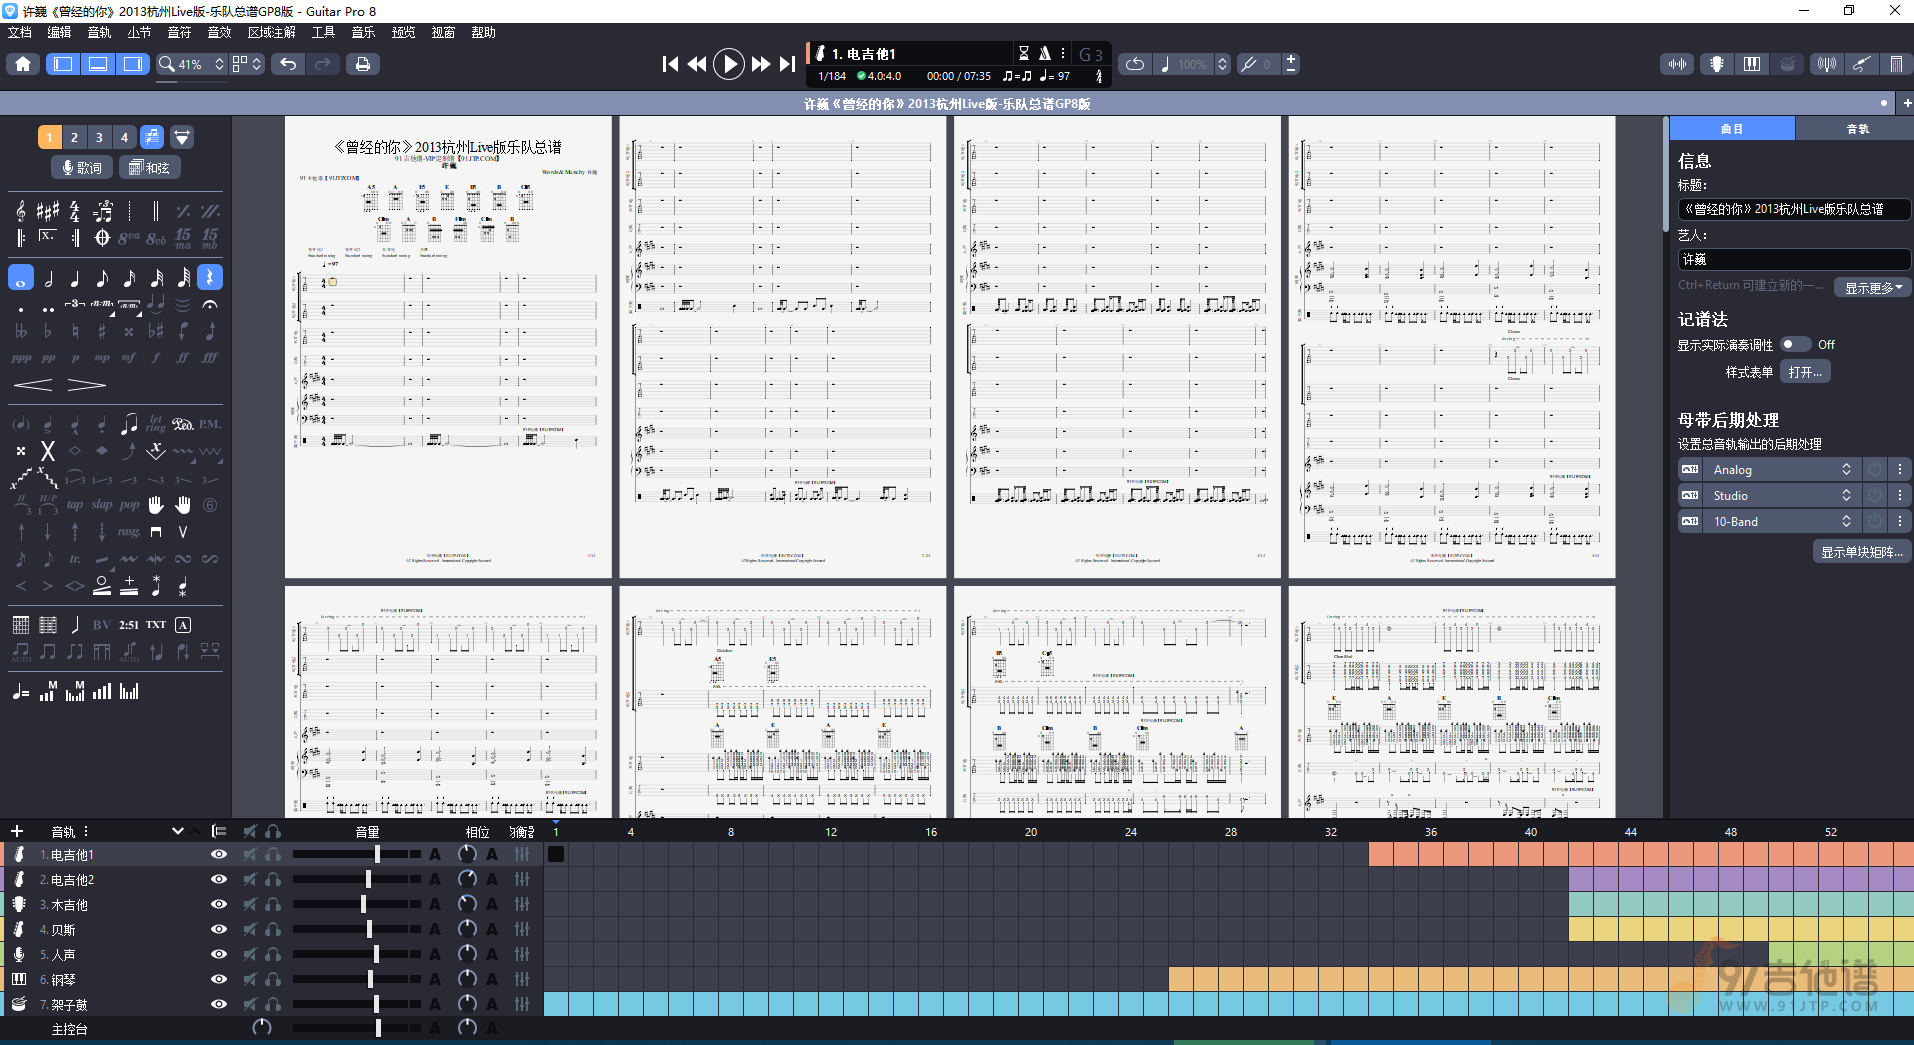Mute the 木吉他 track
Screen dimensions: 1914x1045
click(250, 905)
